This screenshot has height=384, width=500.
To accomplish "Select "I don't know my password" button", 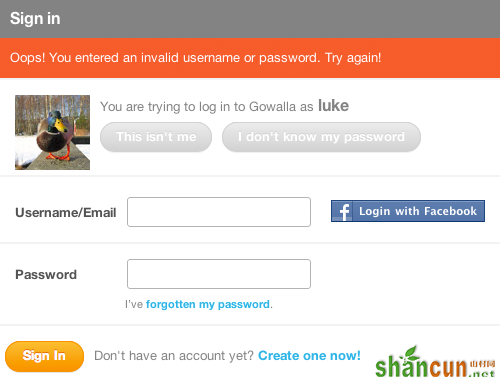I will click(x=321, y=137).
